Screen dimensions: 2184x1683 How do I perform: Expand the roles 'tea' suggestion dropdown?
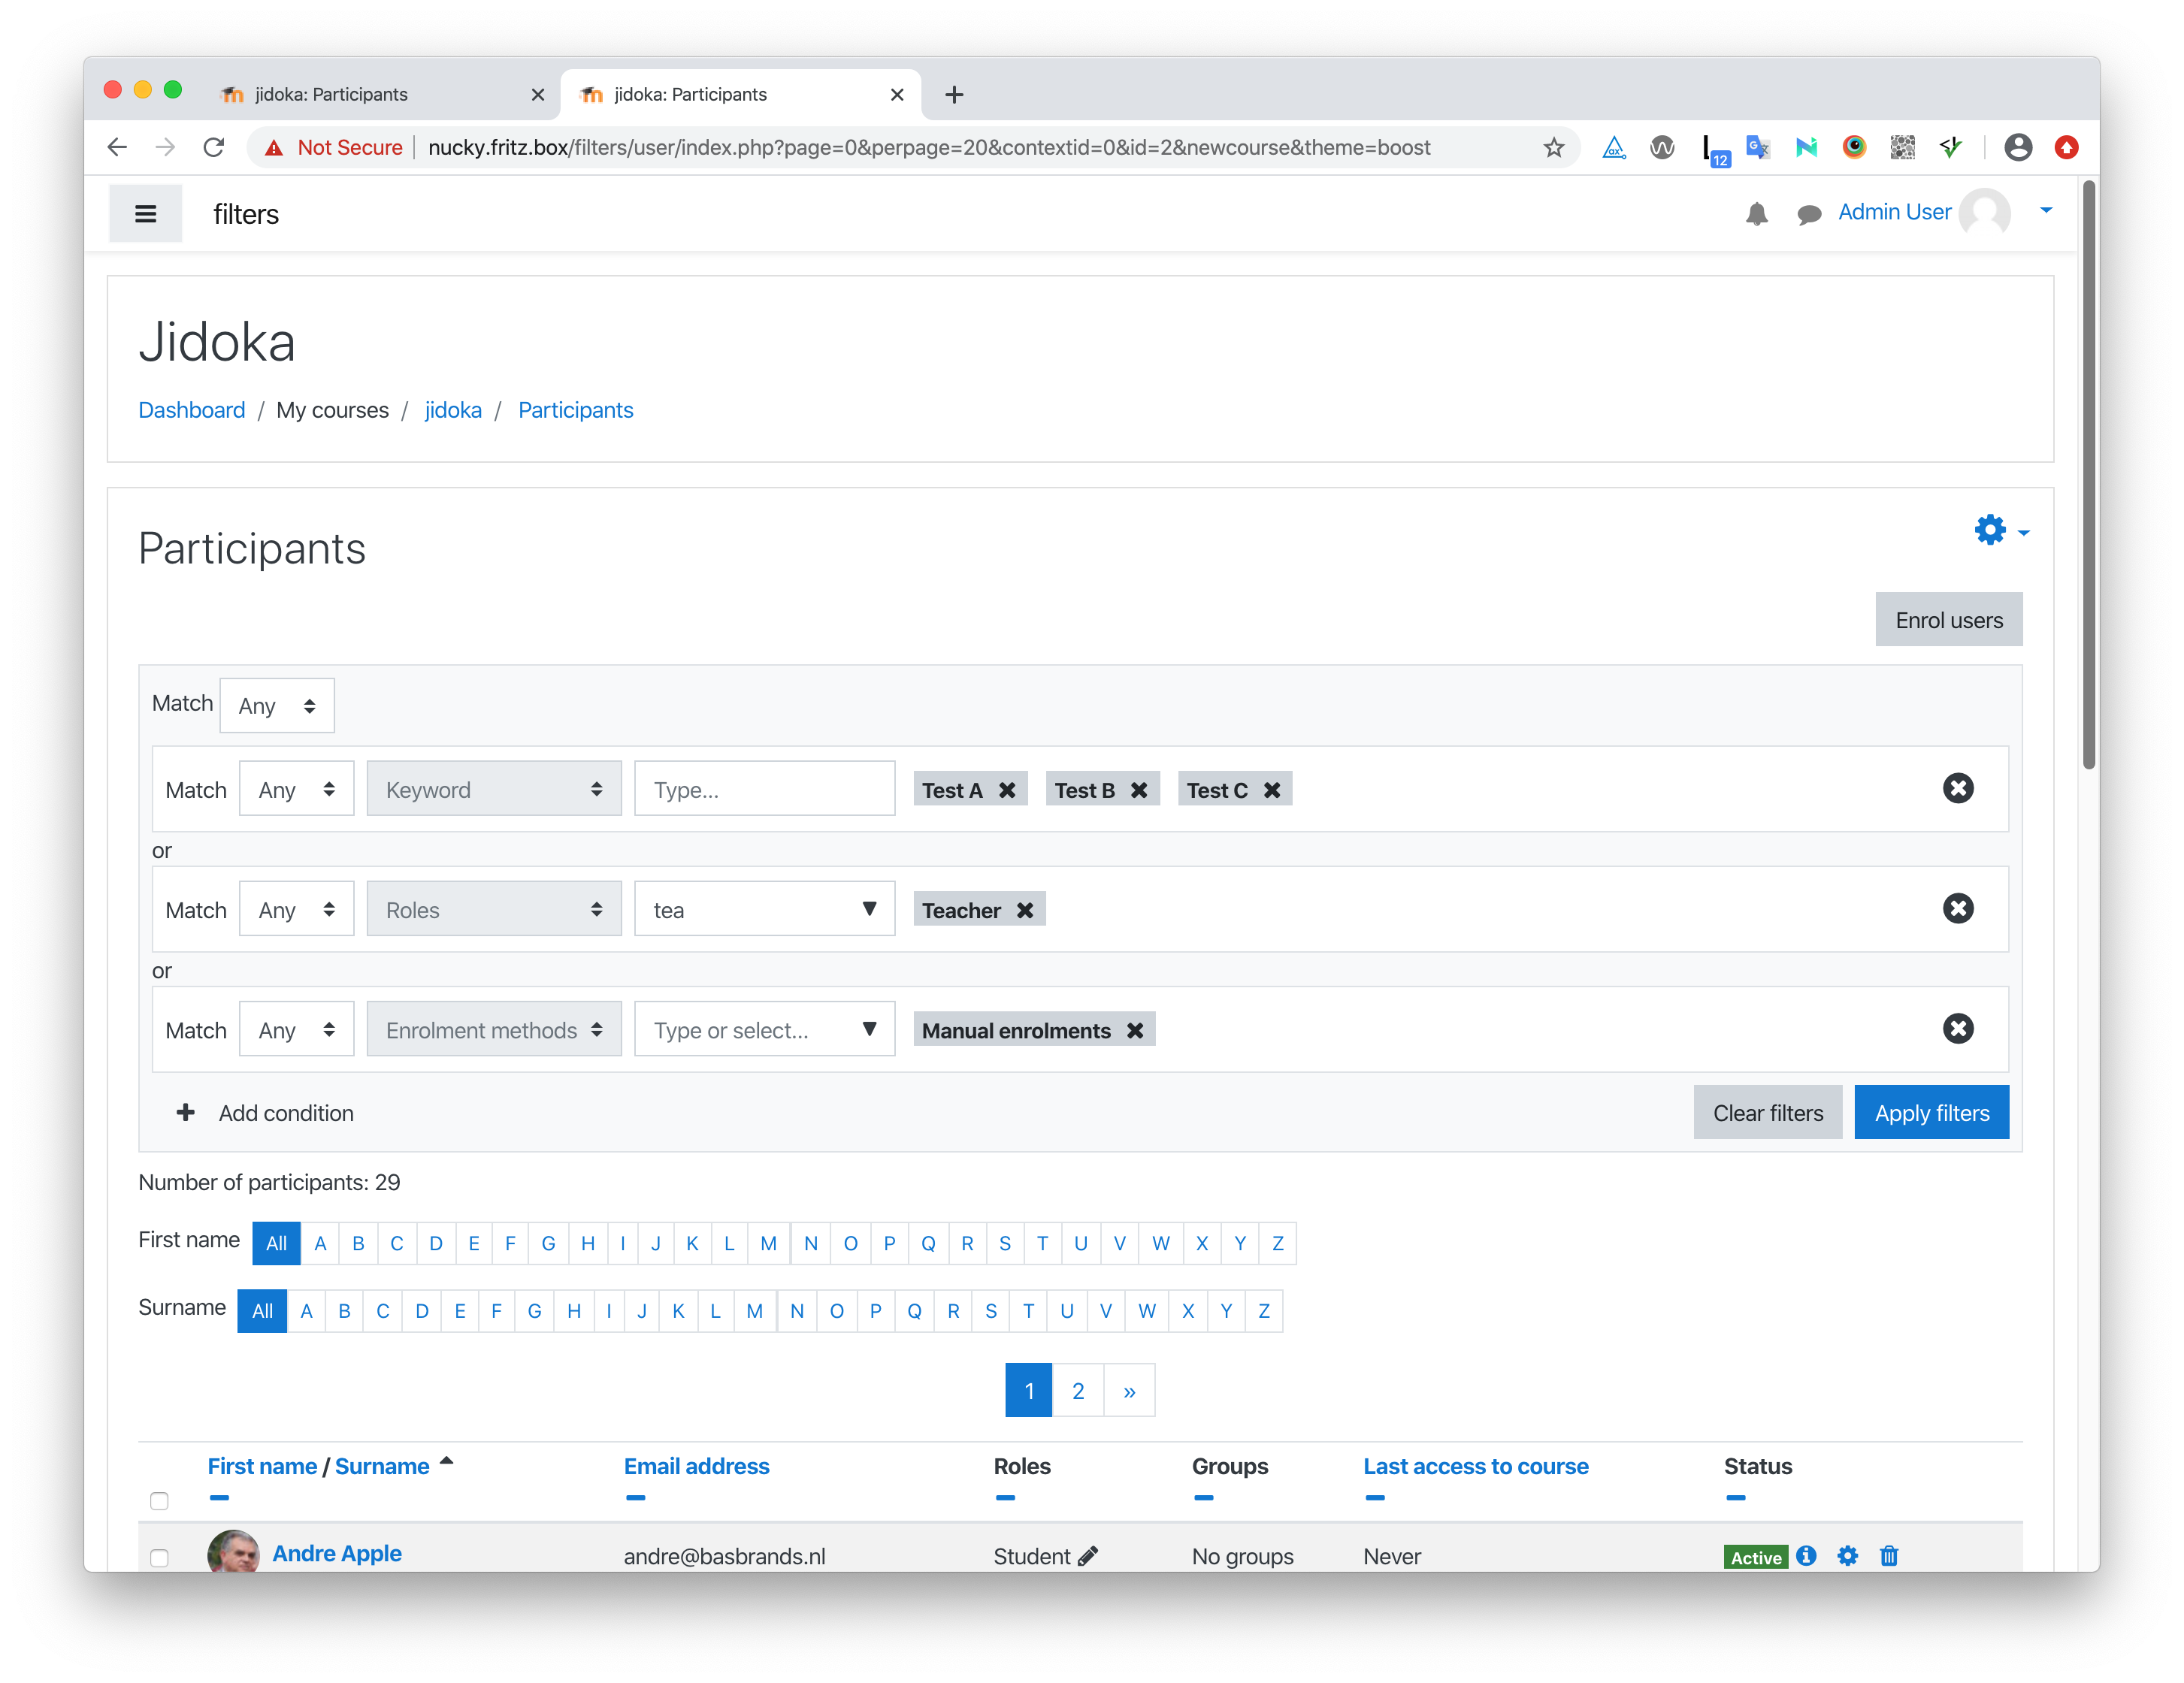[869, 908]
